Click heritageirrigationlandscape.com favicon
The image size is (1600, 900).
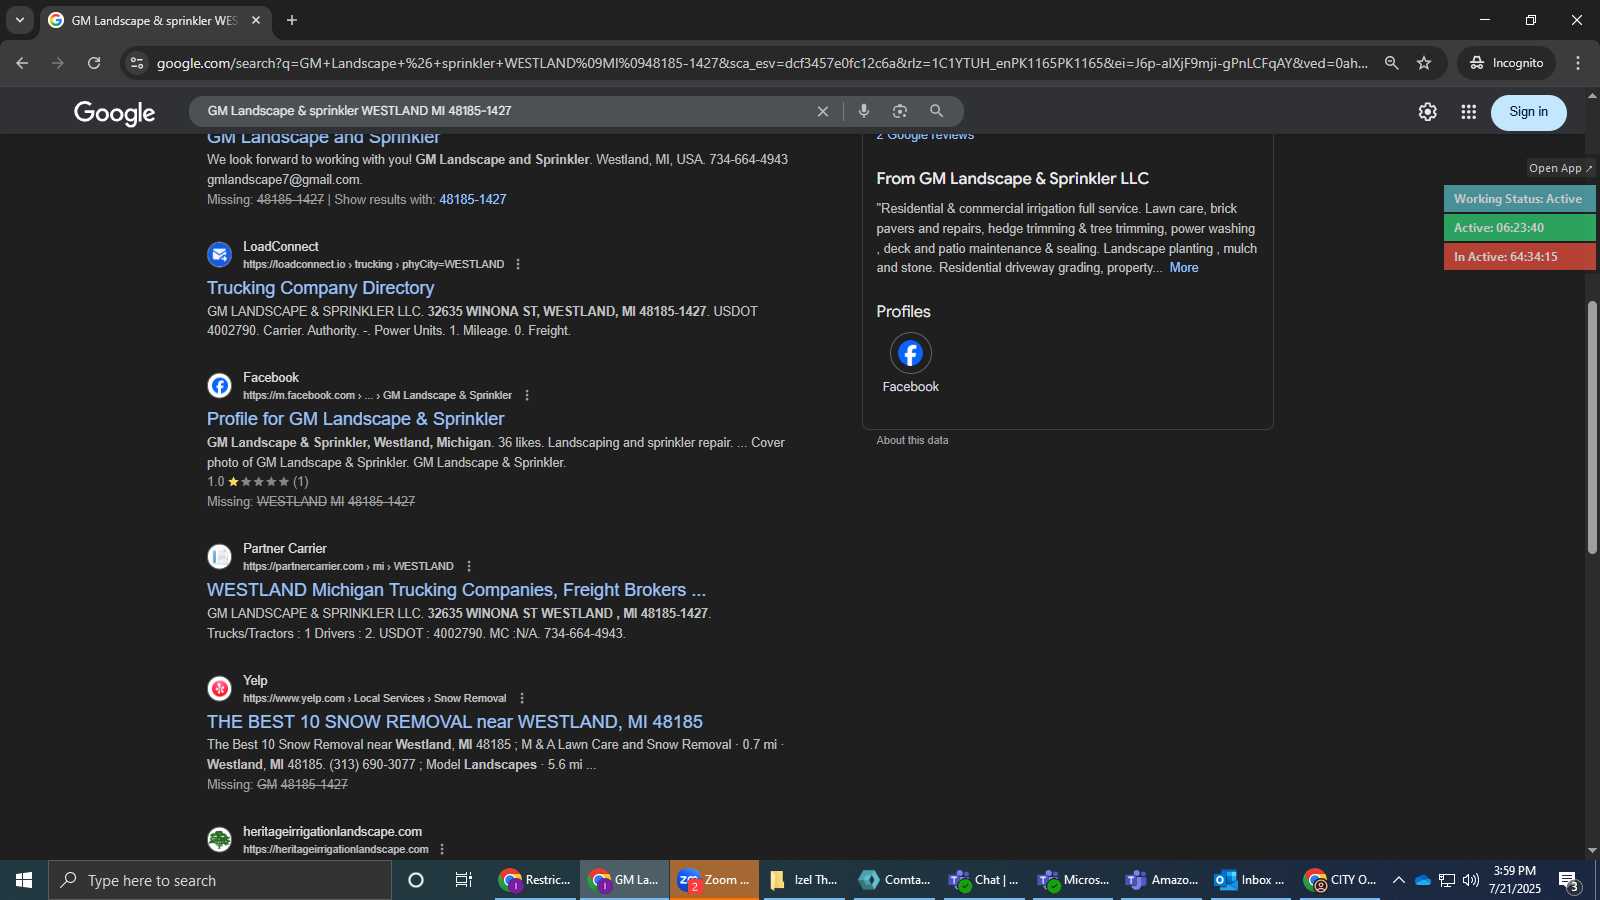click(220, 840)
